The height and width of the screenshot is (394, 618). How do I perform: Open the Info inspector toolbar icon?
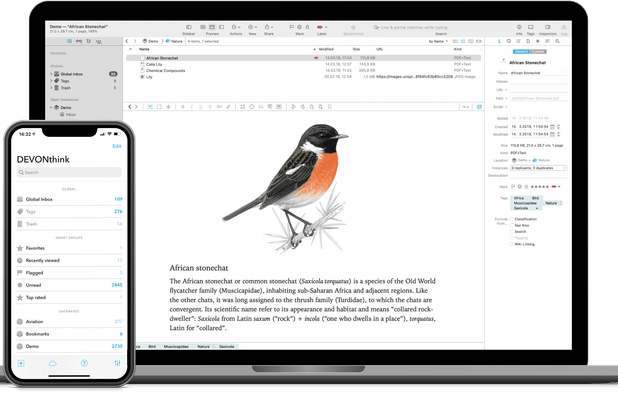[x=519, y=27]
